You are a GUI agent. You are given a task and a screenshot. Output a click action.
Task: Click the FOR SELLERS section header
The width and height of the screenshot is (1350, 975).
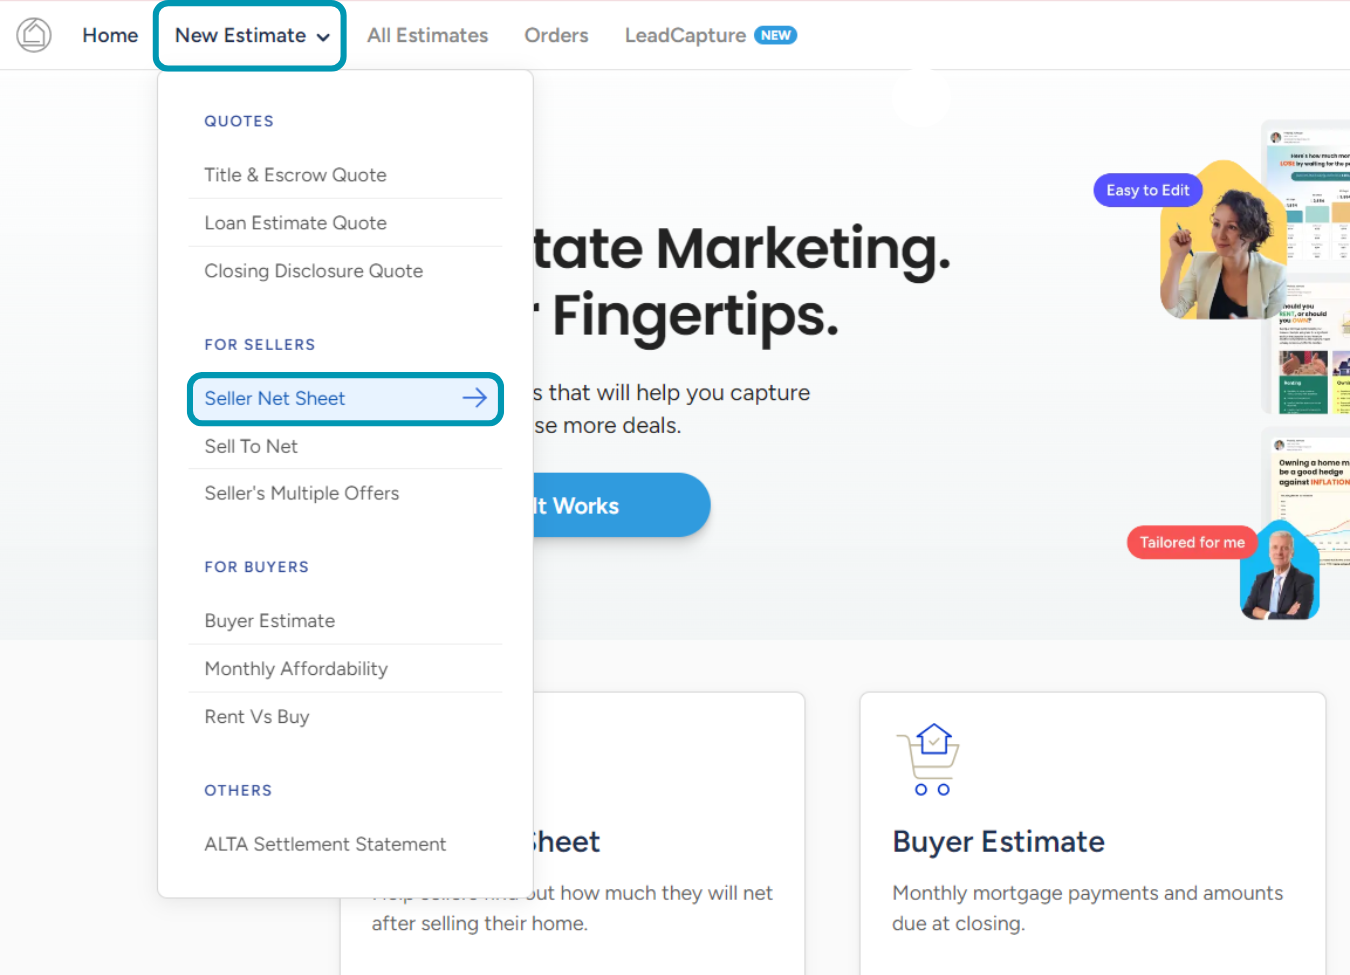pyautogui.click(x=260, y=344)
